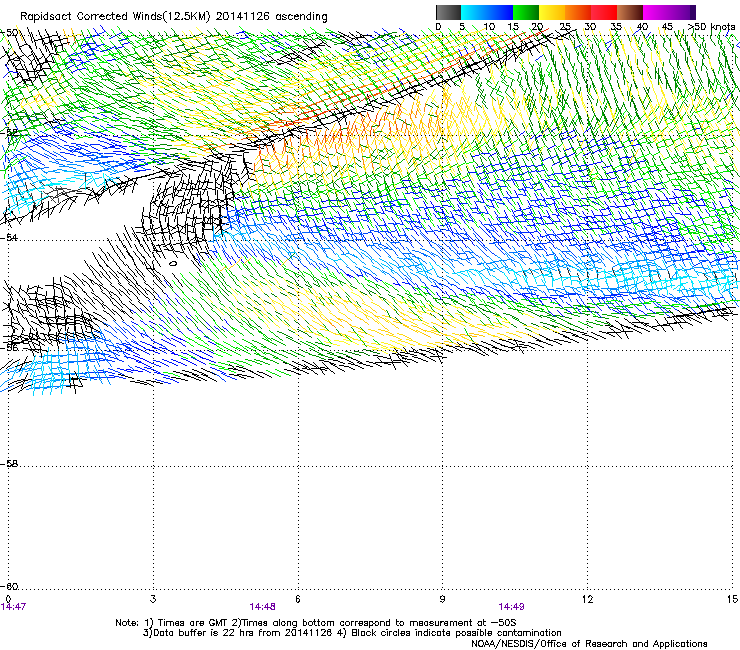Image resolution: width=740 pixels, height=650 pixels.
Task: Click the -58 latitude axis label
Action: pyautogui.click(x=9, y=464)
